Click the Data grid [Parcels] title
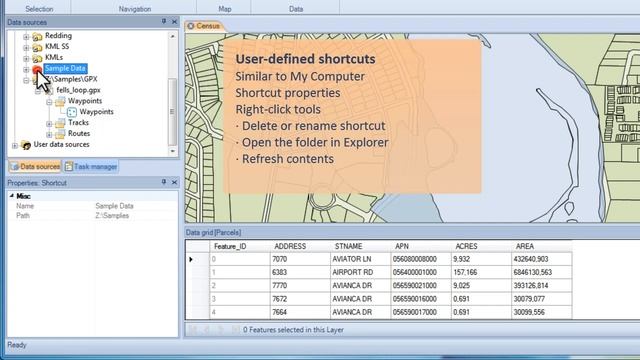Screen dimensions: 640x360 pyautogui.click(x=213, y=233)
